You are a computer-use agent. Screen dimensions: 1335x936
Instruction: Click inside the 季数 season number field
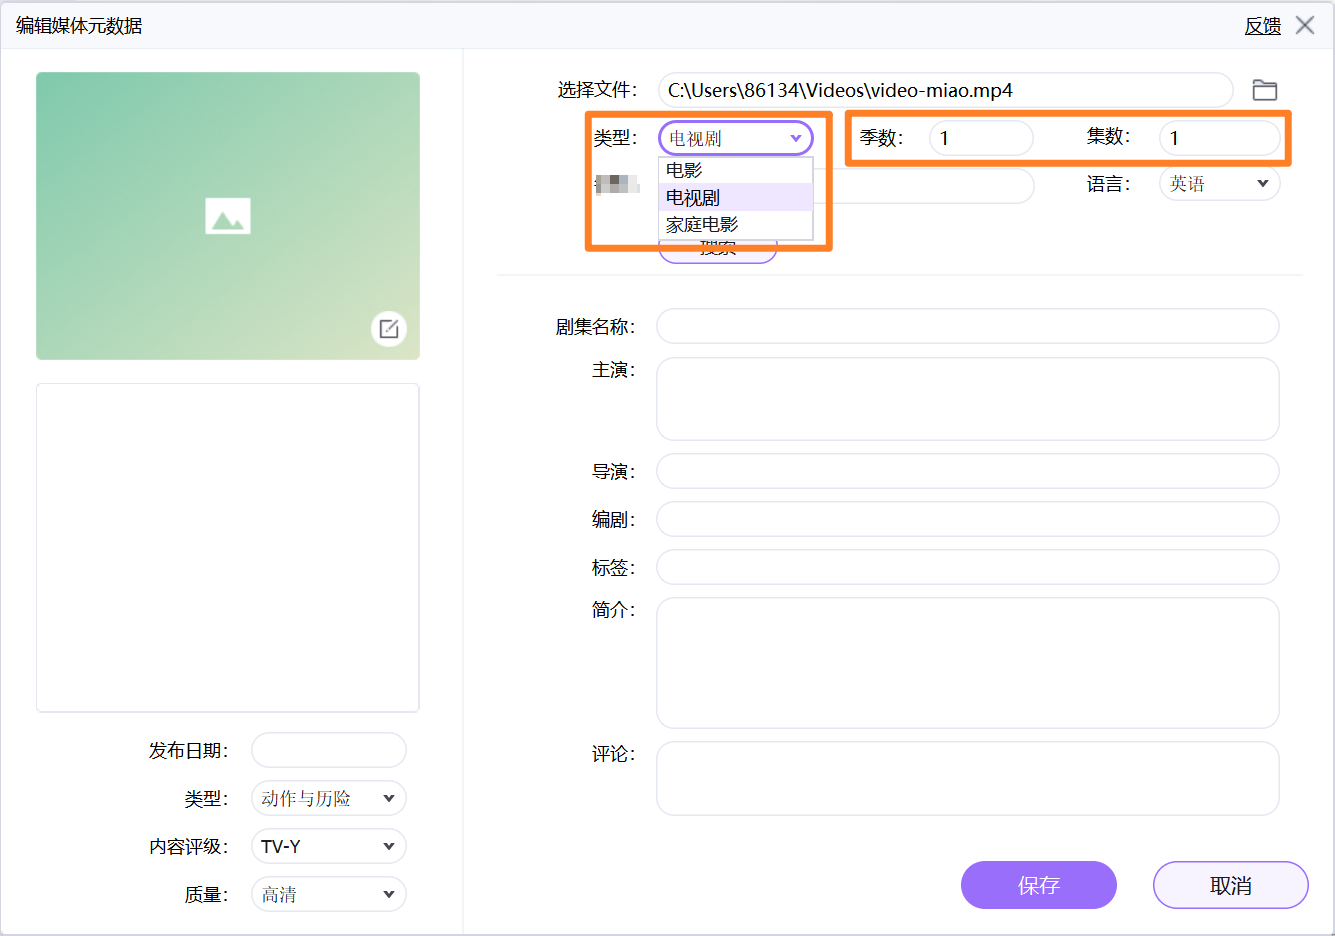pos(980,138)
